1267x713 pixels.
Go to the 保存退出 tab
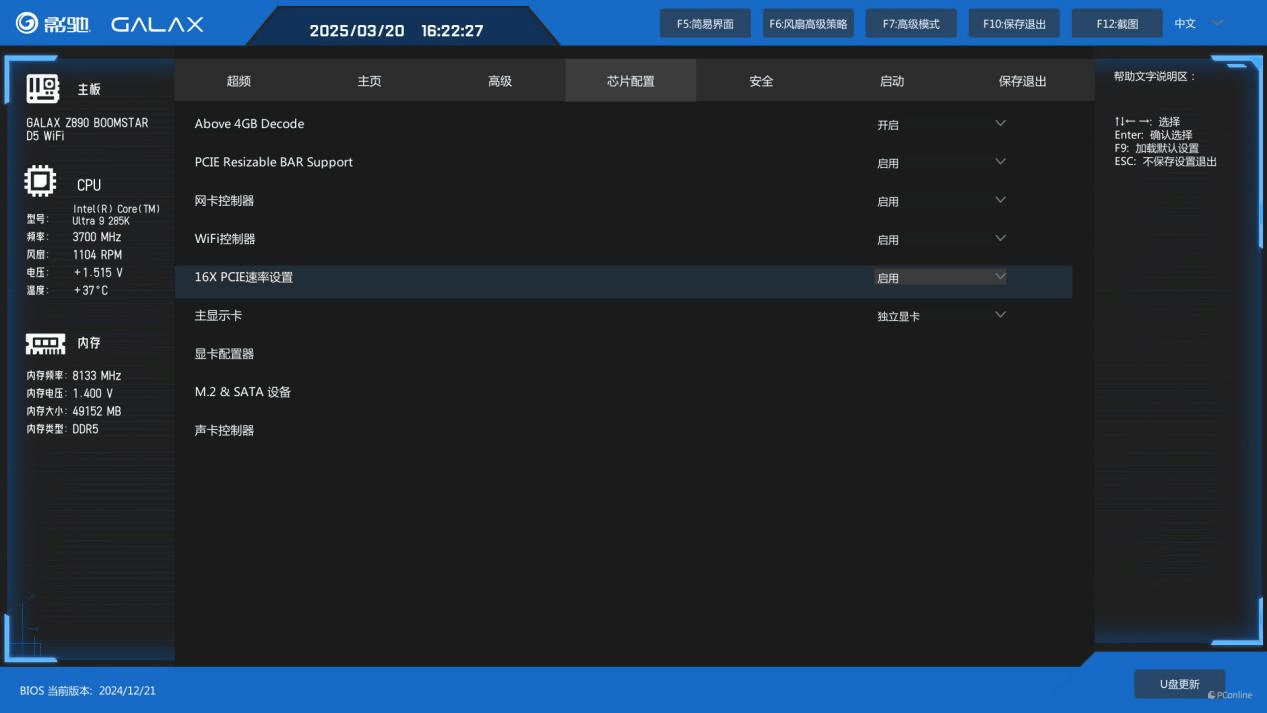[1022, 81]
